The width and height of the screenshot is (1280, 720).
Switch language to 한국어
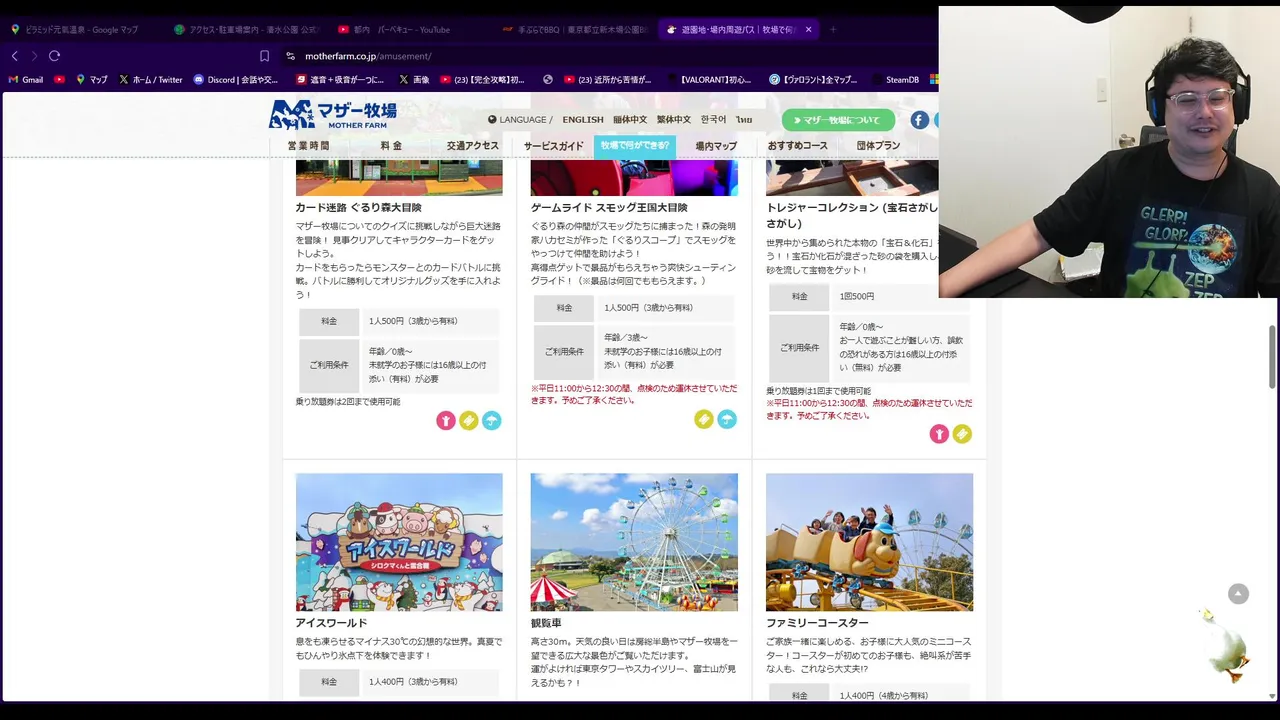(713, 120)
